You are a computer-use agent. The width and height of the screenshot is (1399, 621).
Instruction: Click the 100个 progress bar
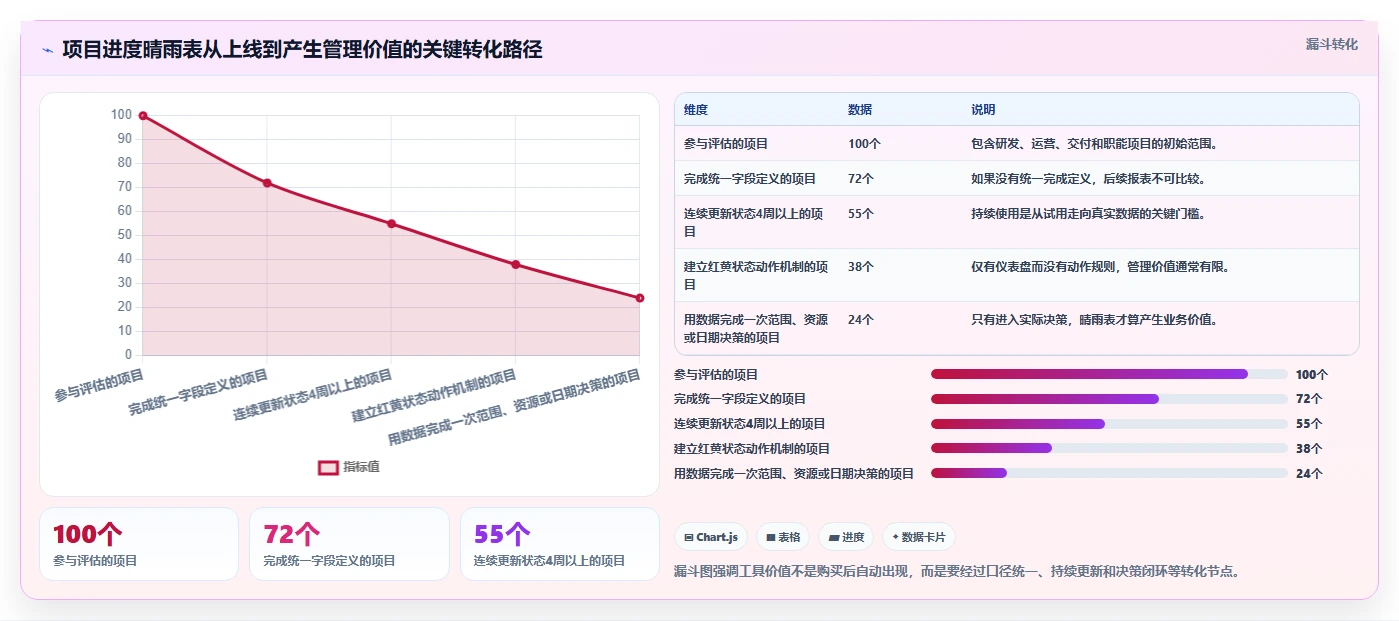pyautogui.click(x=1109, y=374)
